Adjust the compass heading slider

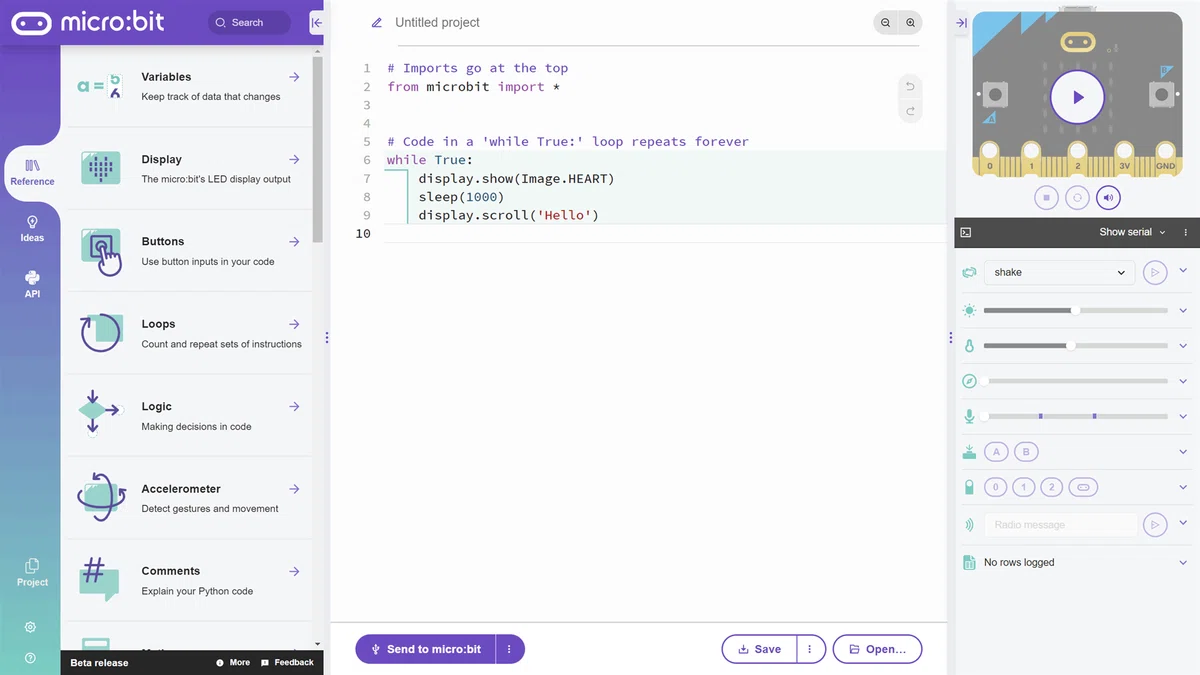pos(1076,381)
